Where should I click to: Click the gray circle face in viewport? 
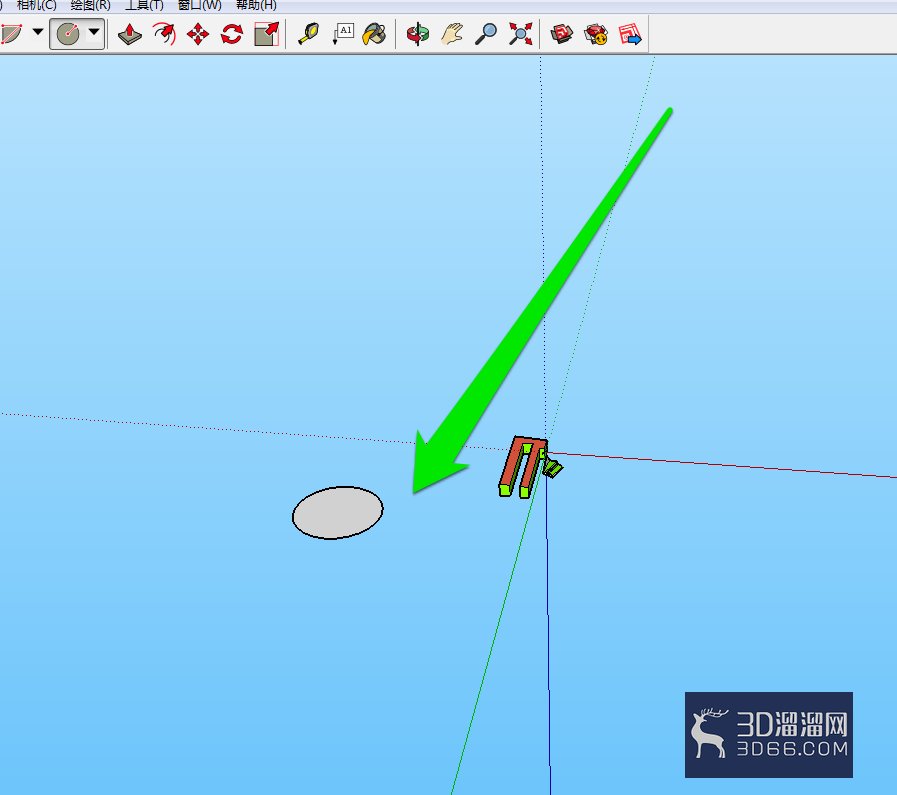338,512
